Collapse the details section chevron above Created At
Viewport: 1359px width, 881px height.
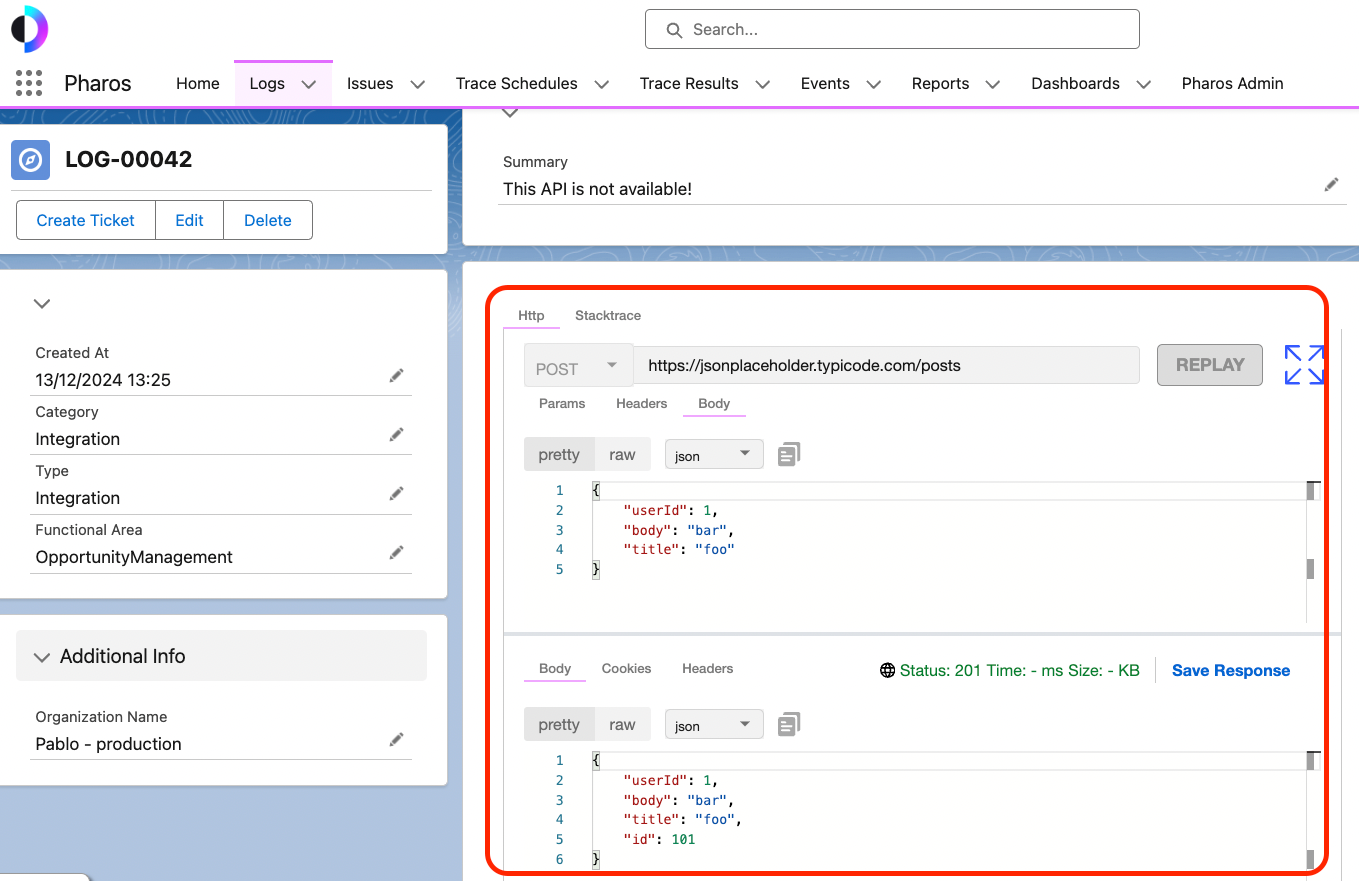pyautogui.click(x=42, y=303)
